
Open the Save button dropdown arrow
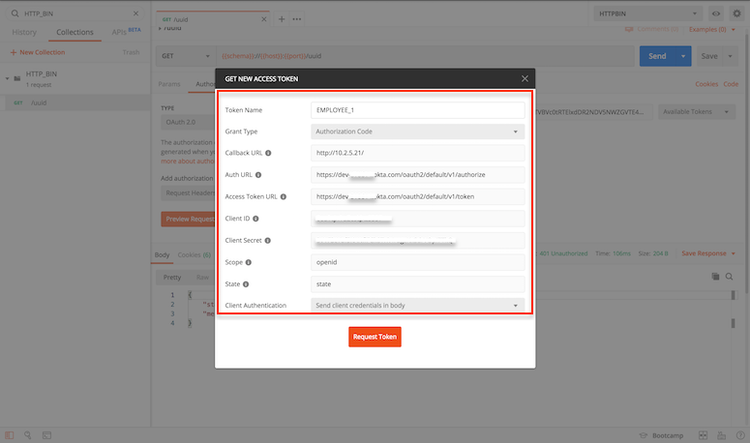tap(730, 56)
